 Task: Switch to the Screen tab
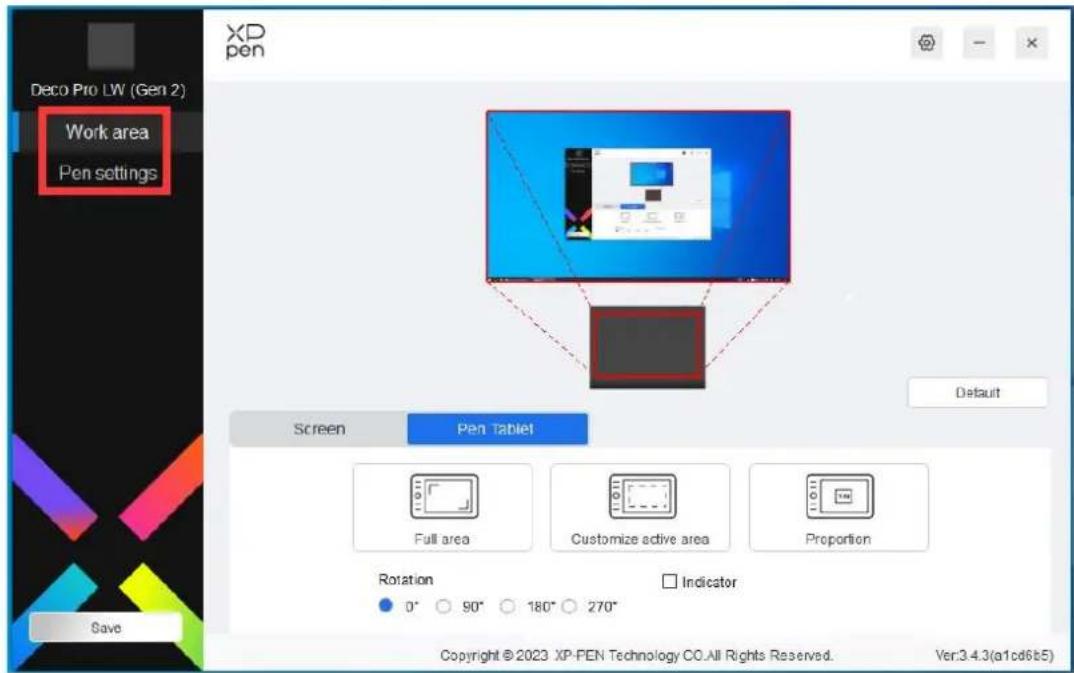319,429
